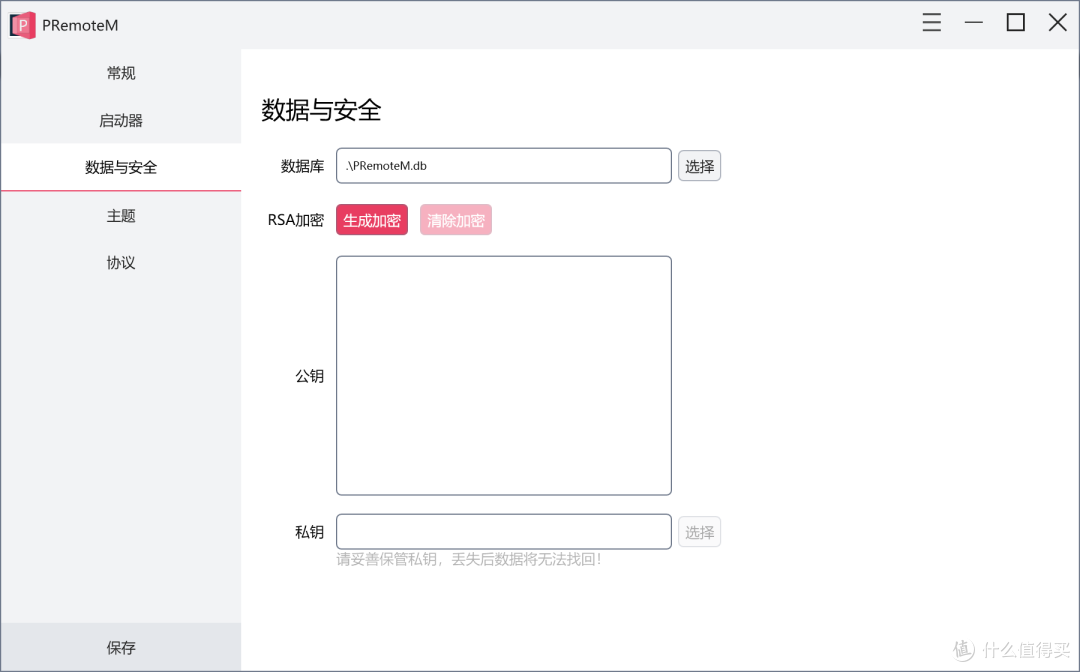Open the 协议 settings section

[x=120, y=262]
